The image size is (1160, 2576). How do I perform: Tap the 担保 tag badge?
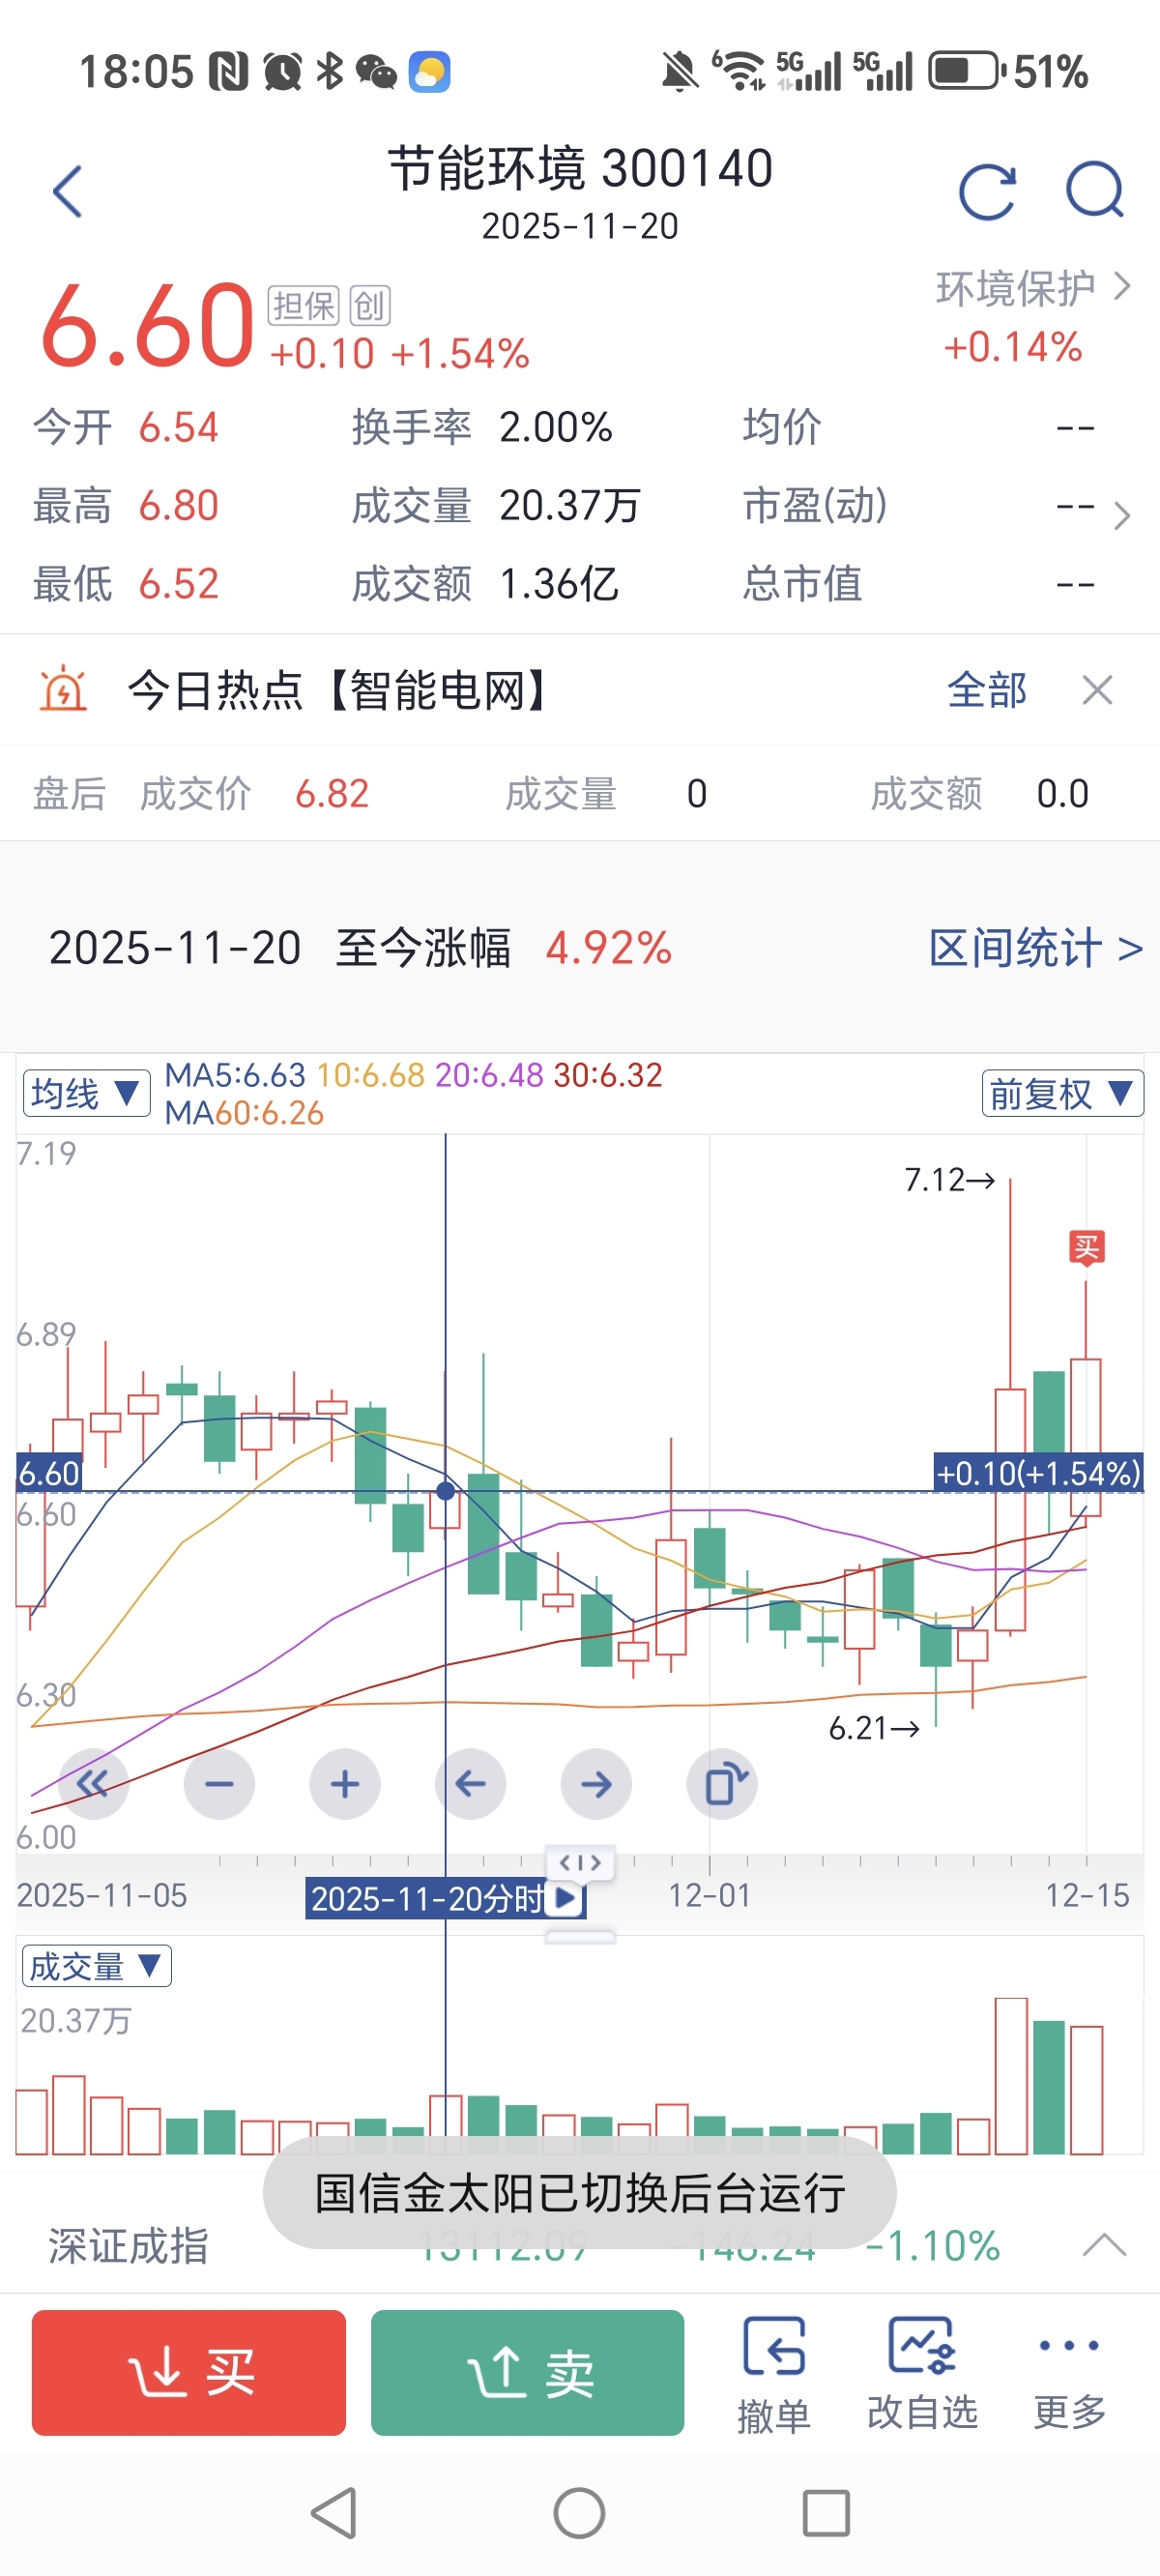coord(304,305)
